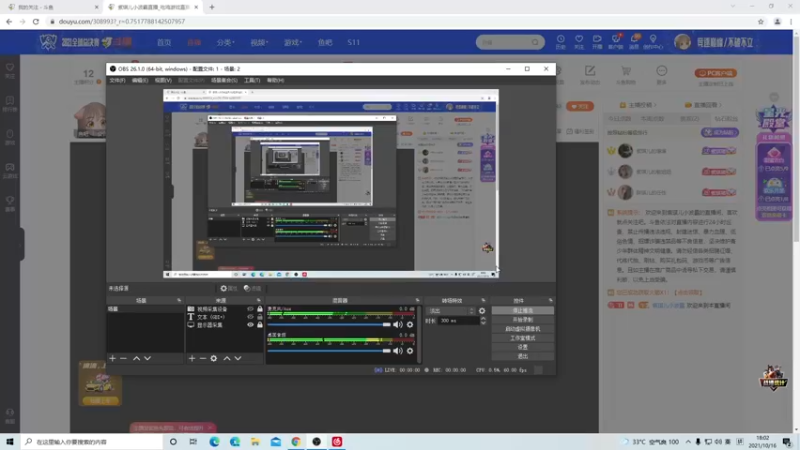Open desktop audio settings gear
The image size is (800, 450).
pos(410,351)
